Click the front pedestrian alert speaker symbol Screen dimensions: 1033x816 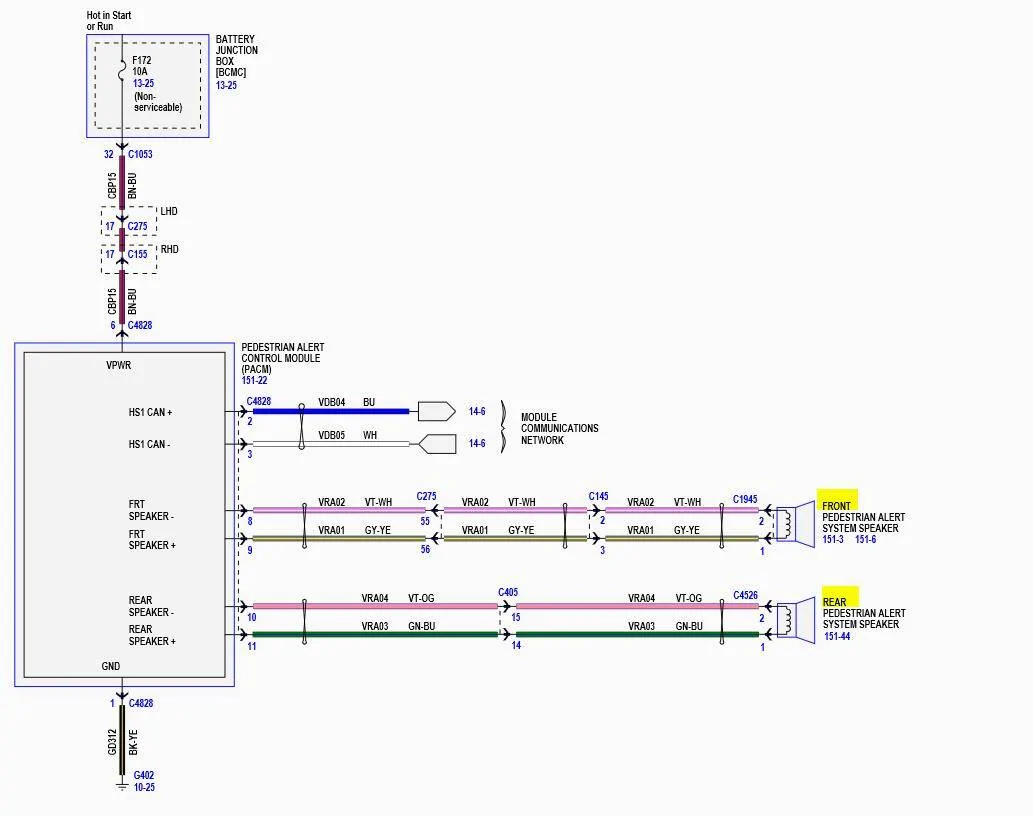[x=796, y=524]
